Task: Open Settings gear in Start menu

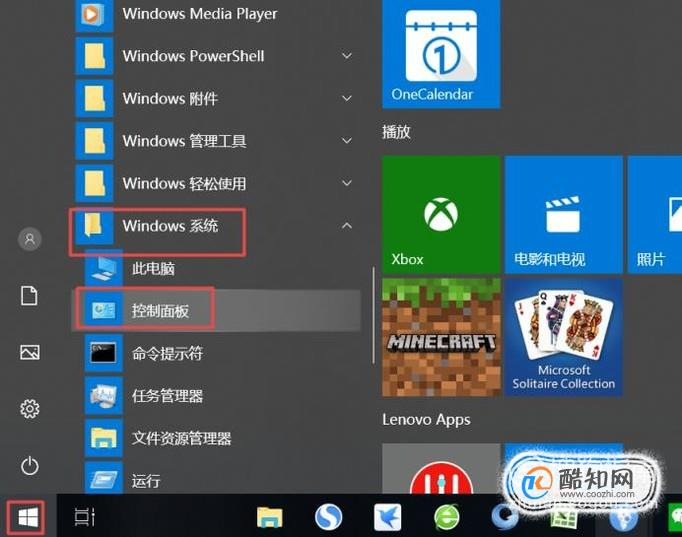Action: tap(30, 409)
